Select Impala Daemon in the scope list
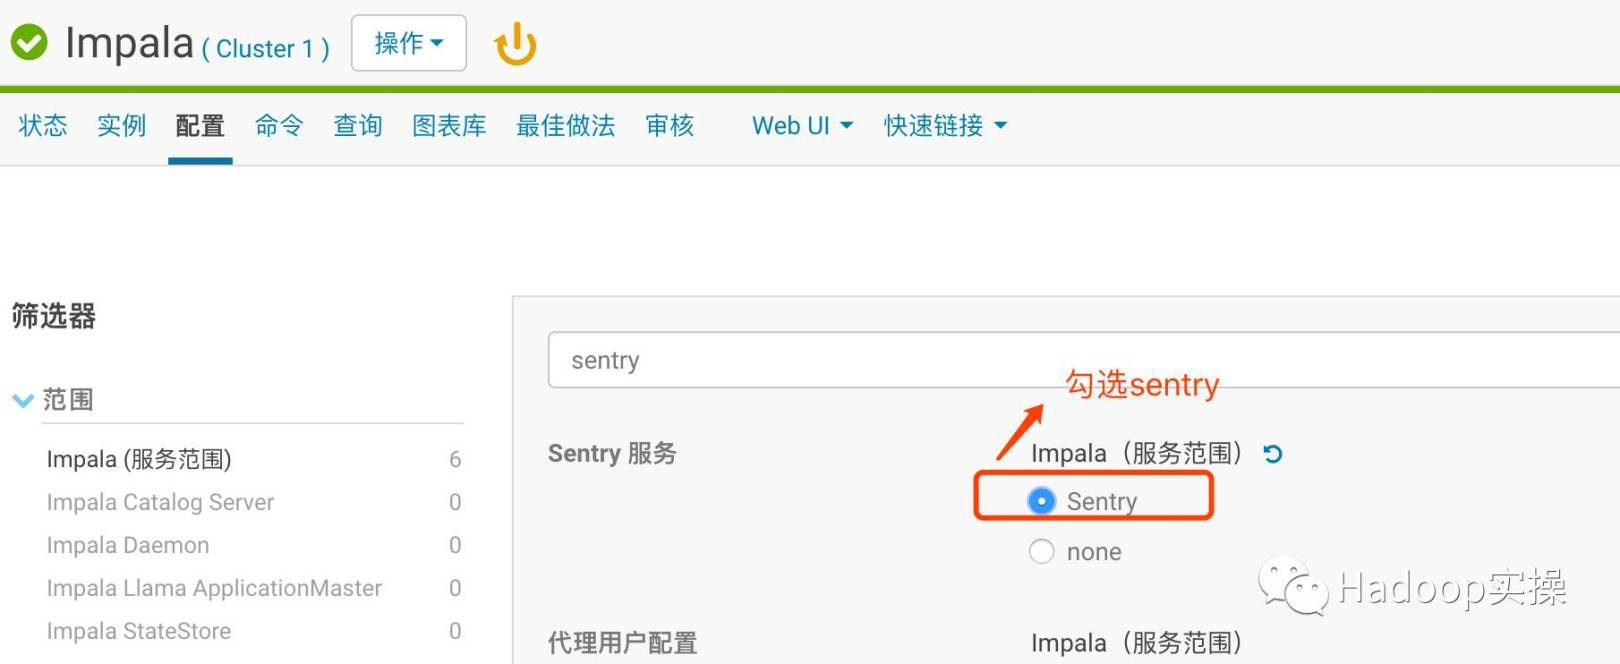Image resolution: width=1620 pixels, height=664 pixels. pyautogui.click(x=128, y=545)
